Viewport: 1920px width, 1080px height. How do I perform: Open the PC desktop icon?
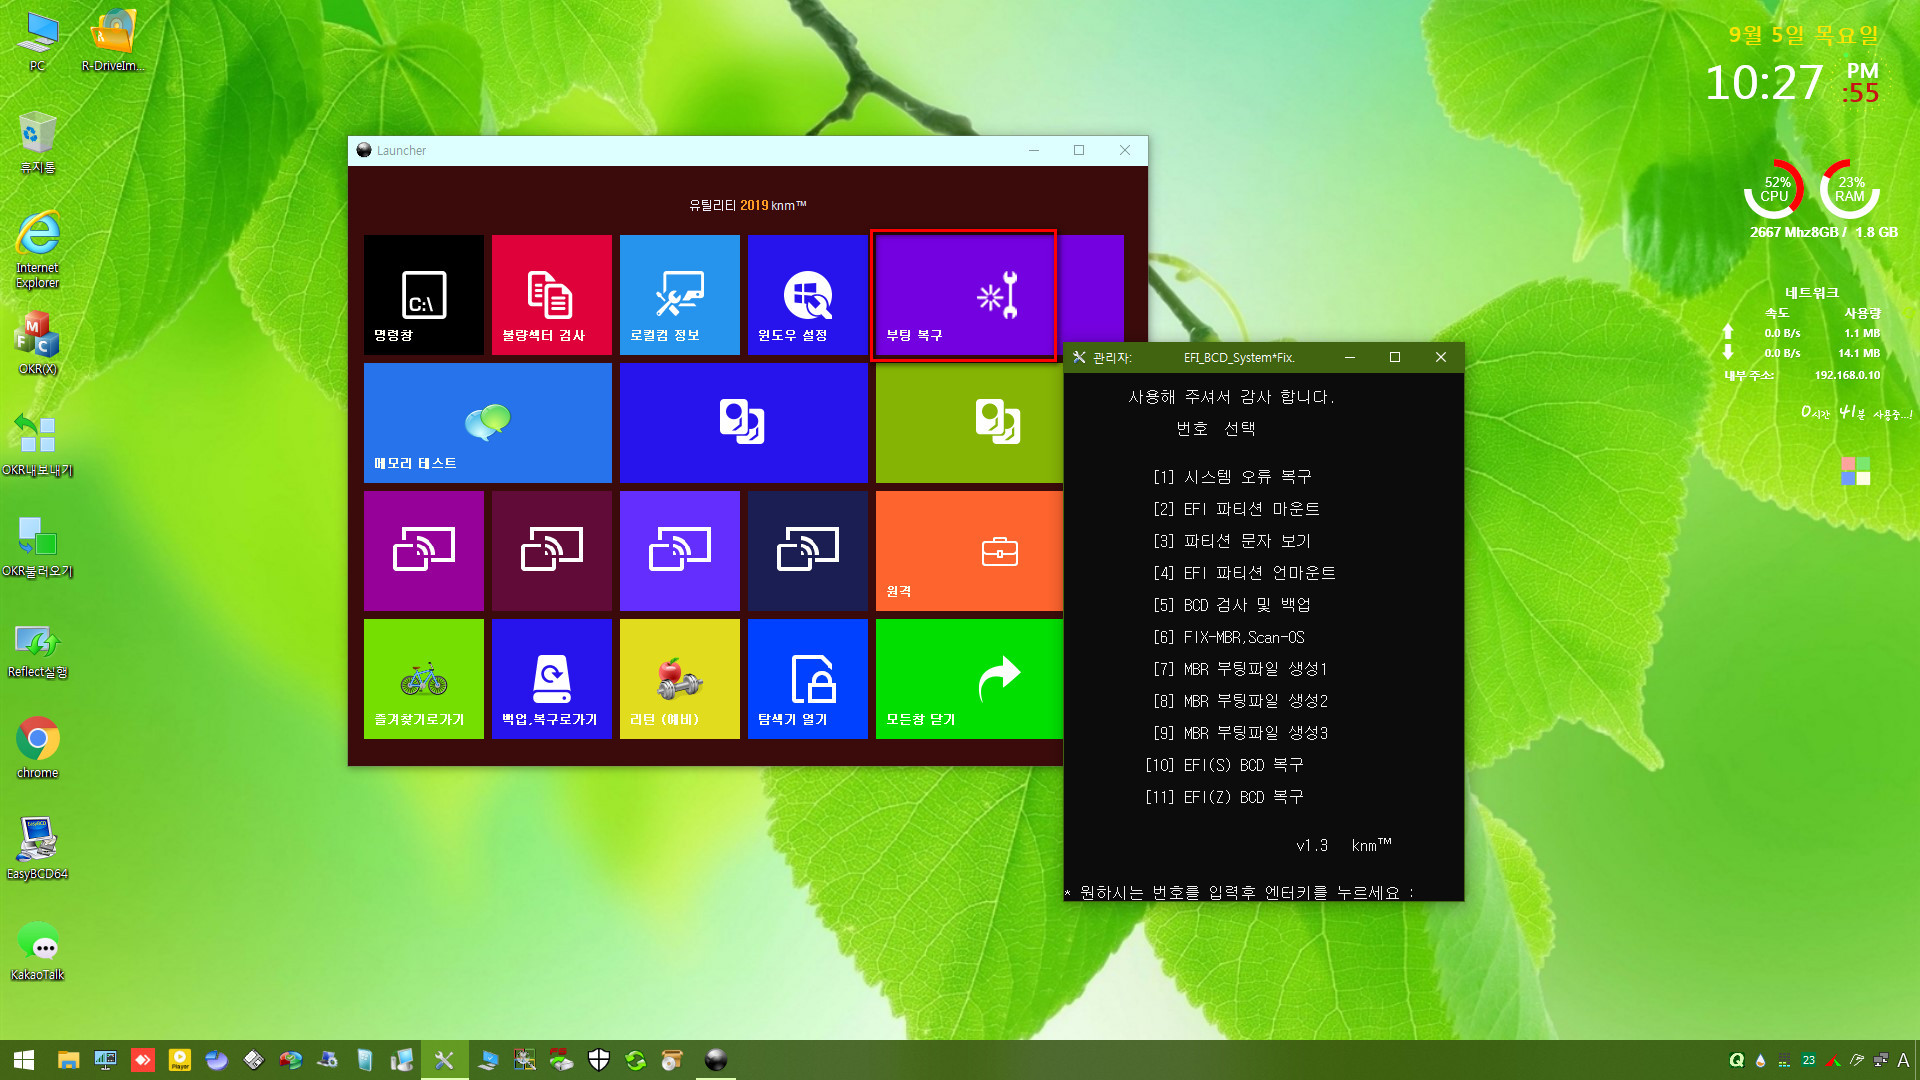[37, 42]
